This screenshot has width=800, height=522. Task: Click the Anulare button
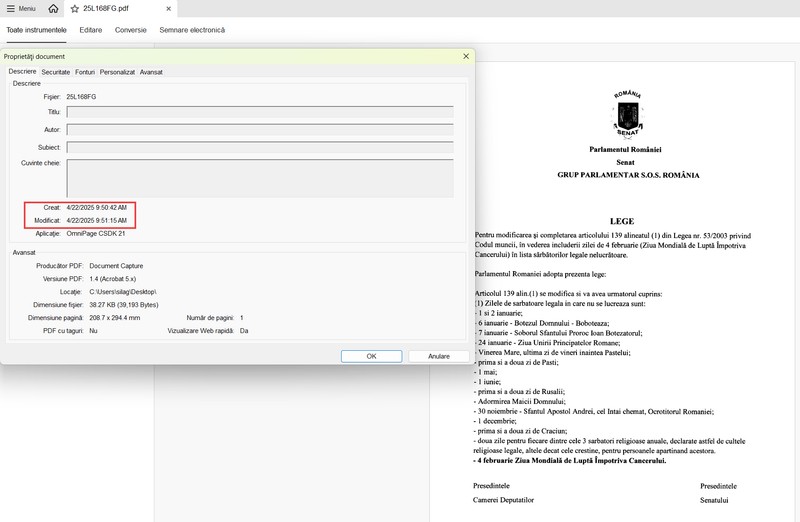[x=439, y=356]
